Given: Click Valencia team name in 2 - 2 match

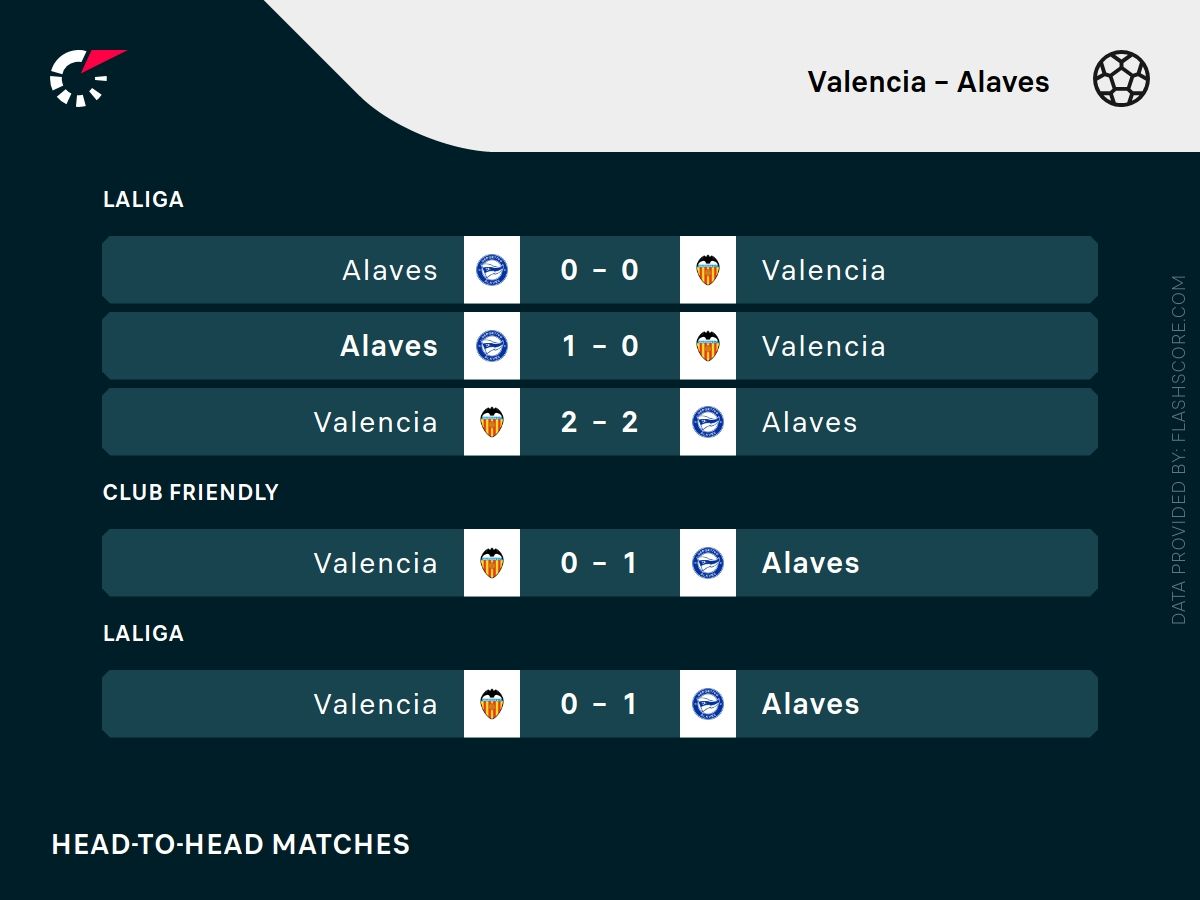Looking at the screenshot, I should [376, 422].
